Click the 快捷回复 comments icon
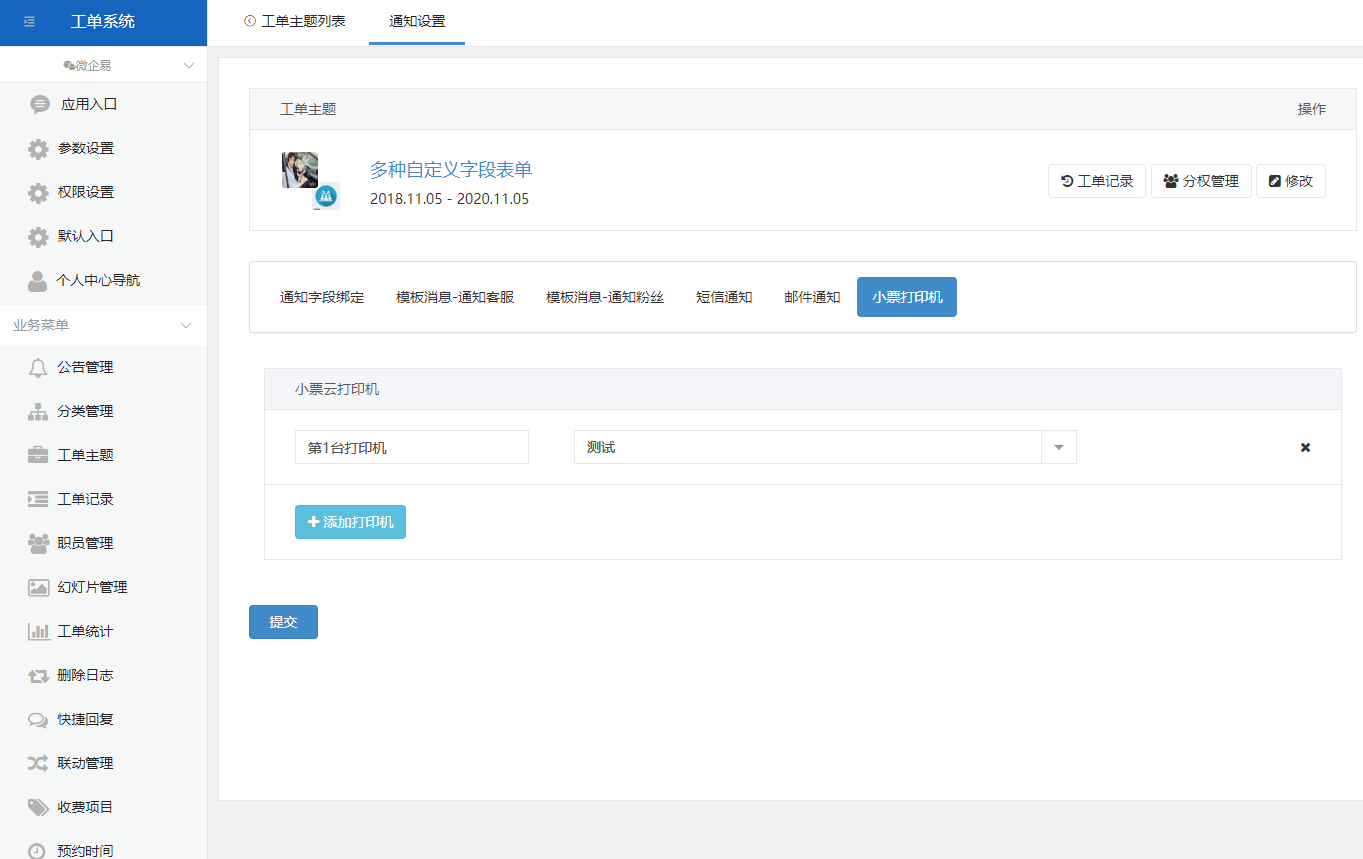The width and height of the screenshot is (1363, 859). tap(38, 719)
